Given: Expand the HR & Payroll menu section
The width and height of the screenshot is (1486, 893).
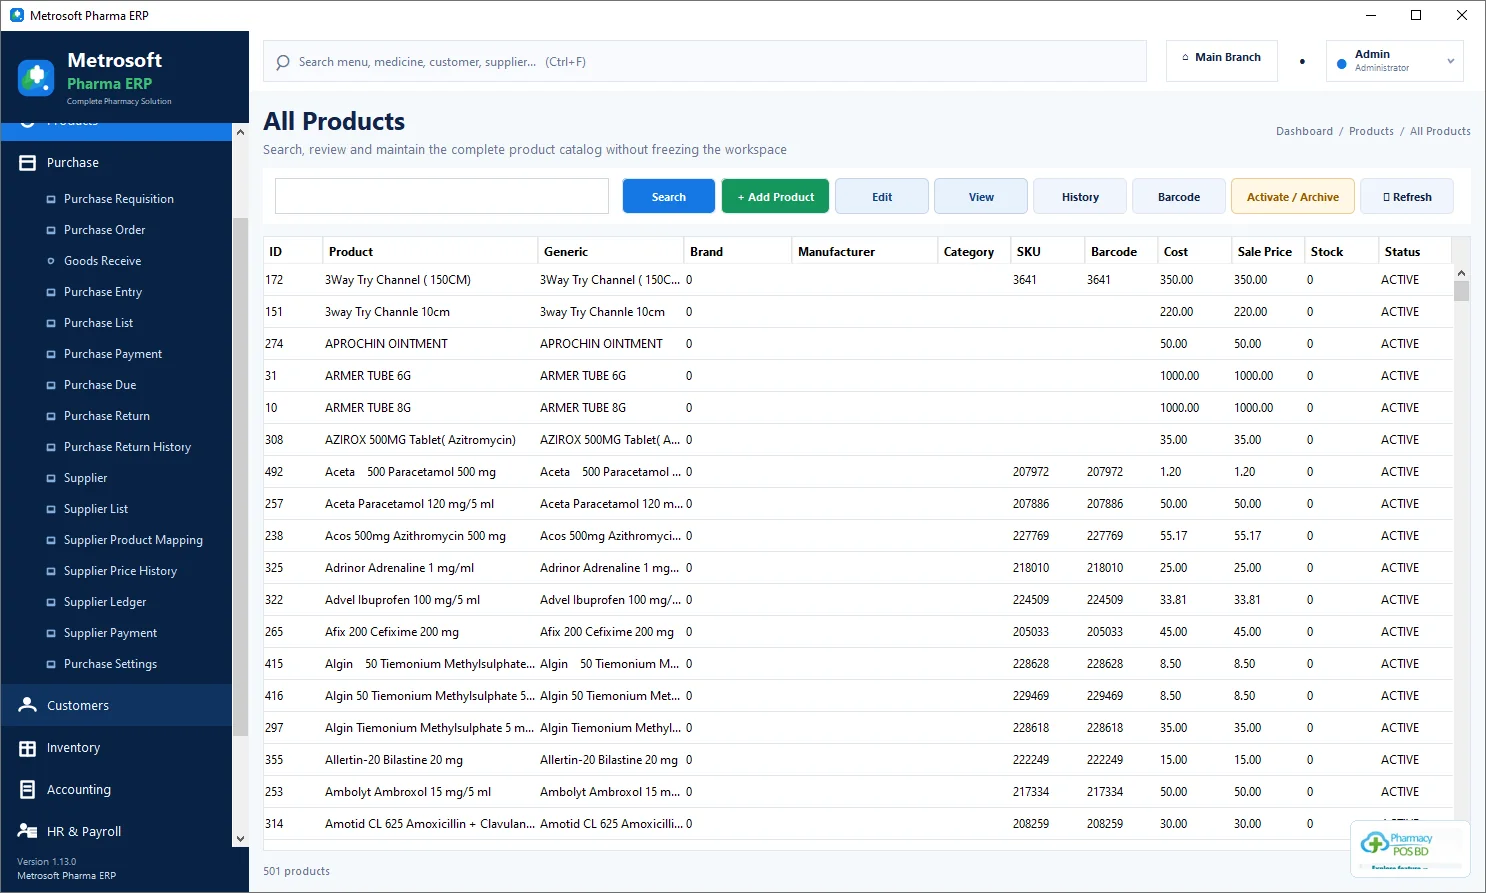Looking at the screenshot, I should click(x=117, y=832).
